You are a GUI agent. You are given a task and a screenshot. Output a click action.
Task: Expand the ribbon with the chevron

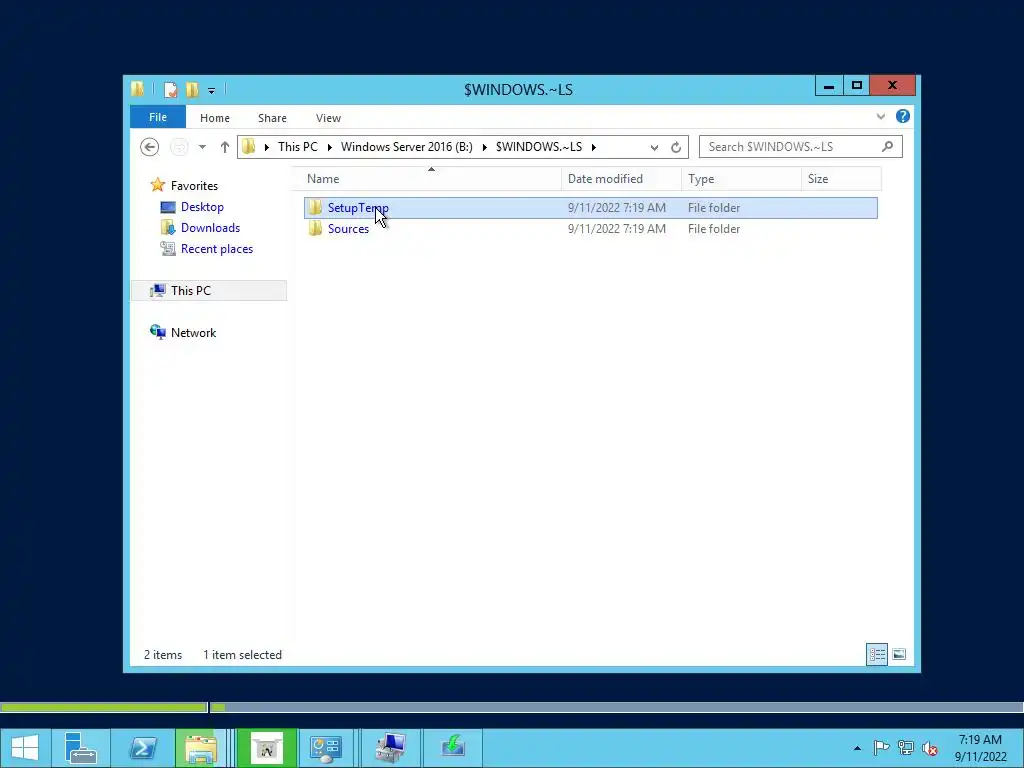(880, 117)
